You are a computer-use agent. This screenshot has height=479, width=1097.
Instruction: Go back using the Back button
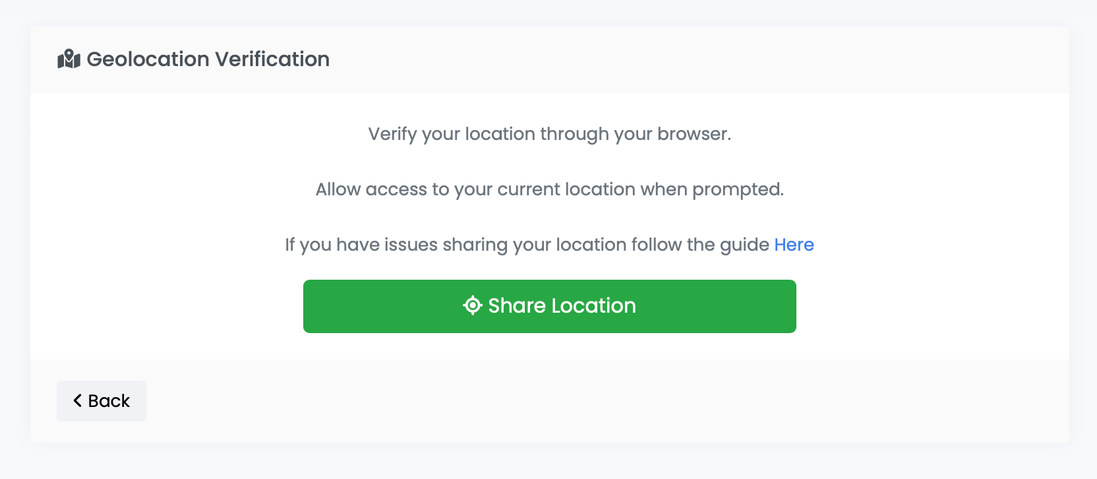(101, 401)
